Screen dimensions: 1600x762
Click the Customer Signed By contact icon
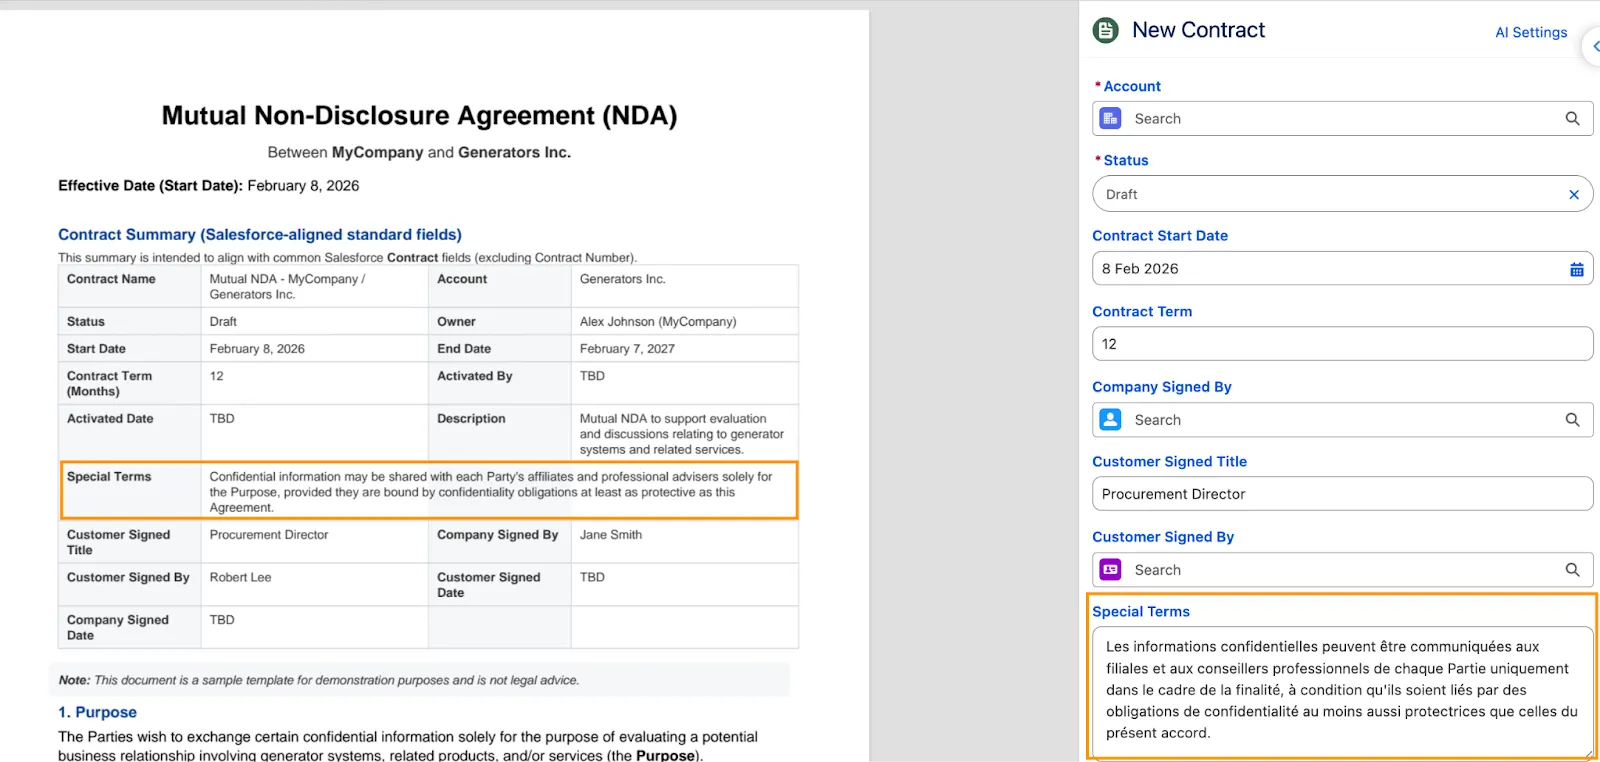point(1110,570)
